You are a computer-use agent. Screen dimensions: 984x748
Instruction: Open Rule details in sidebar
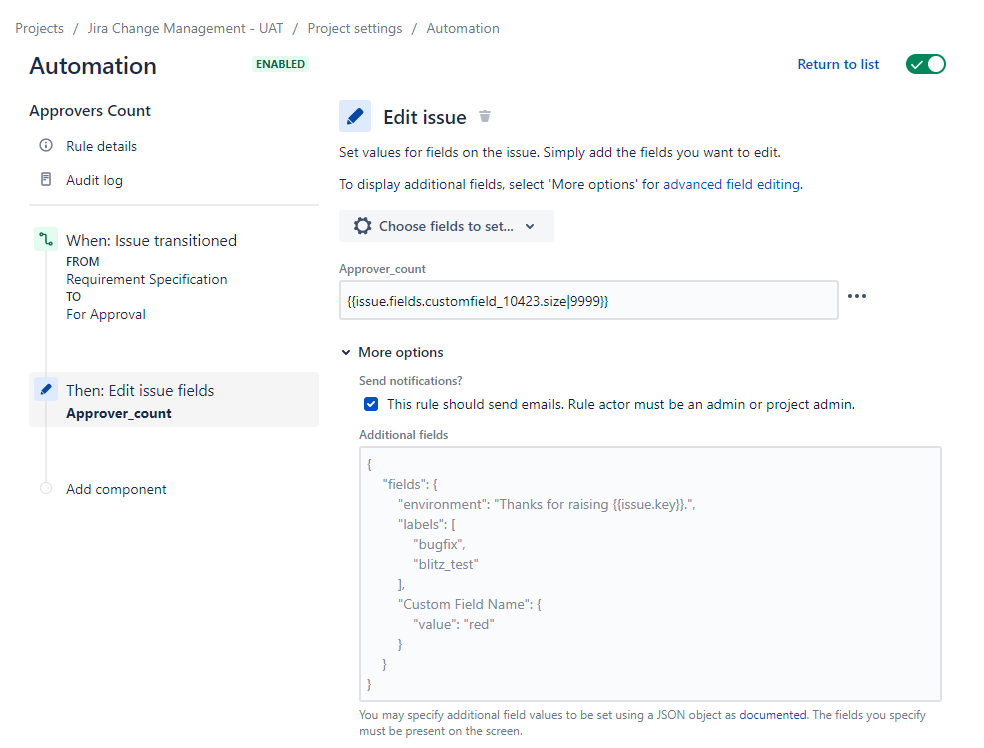(101, 146)
